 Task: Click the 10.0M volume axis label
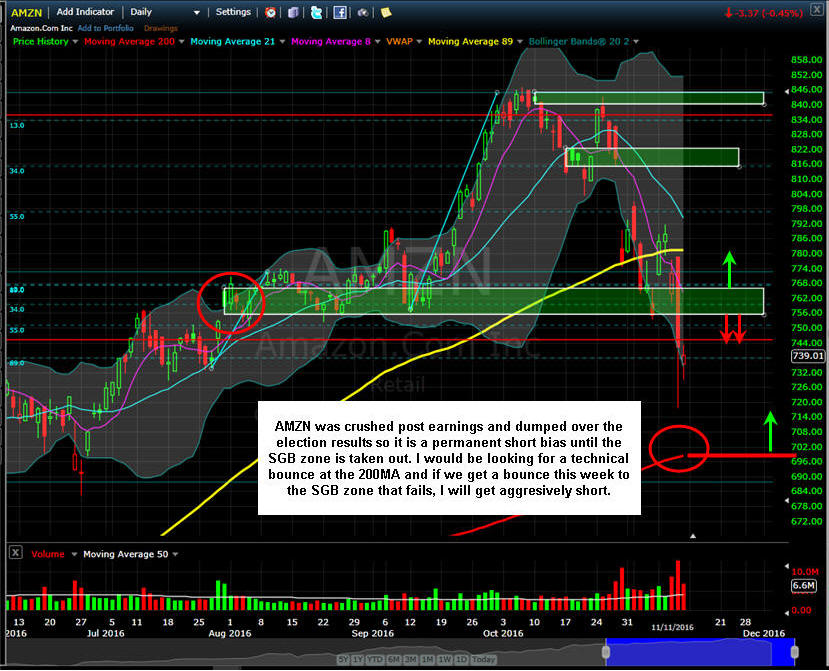(805, 571)
